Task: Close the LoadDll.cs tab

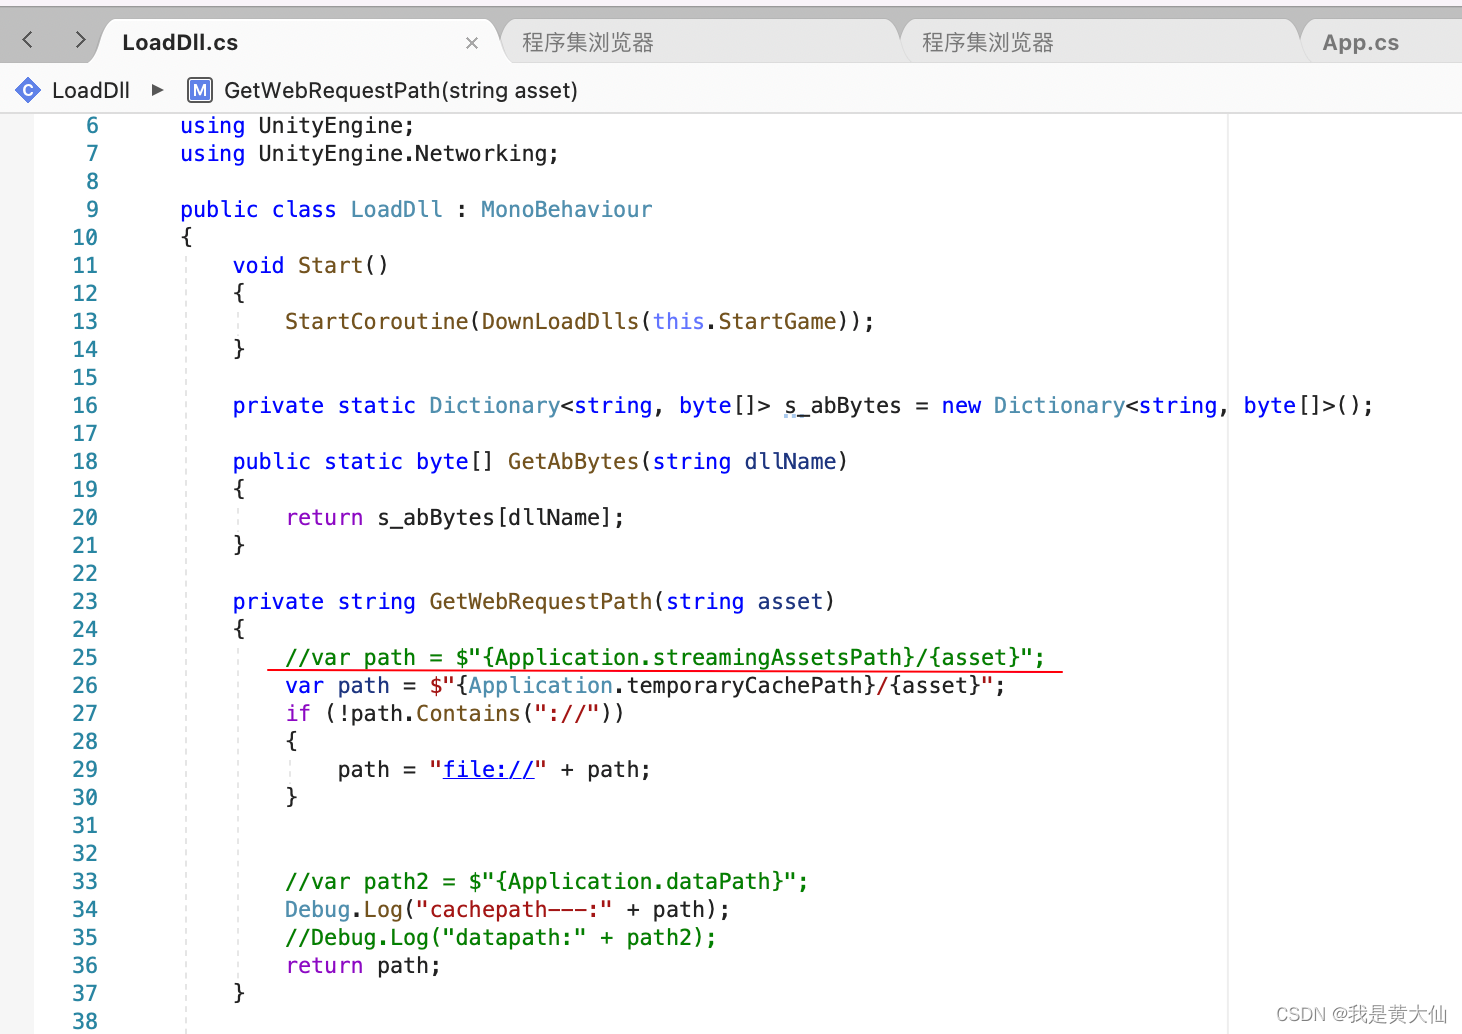Action: (472, 43)
